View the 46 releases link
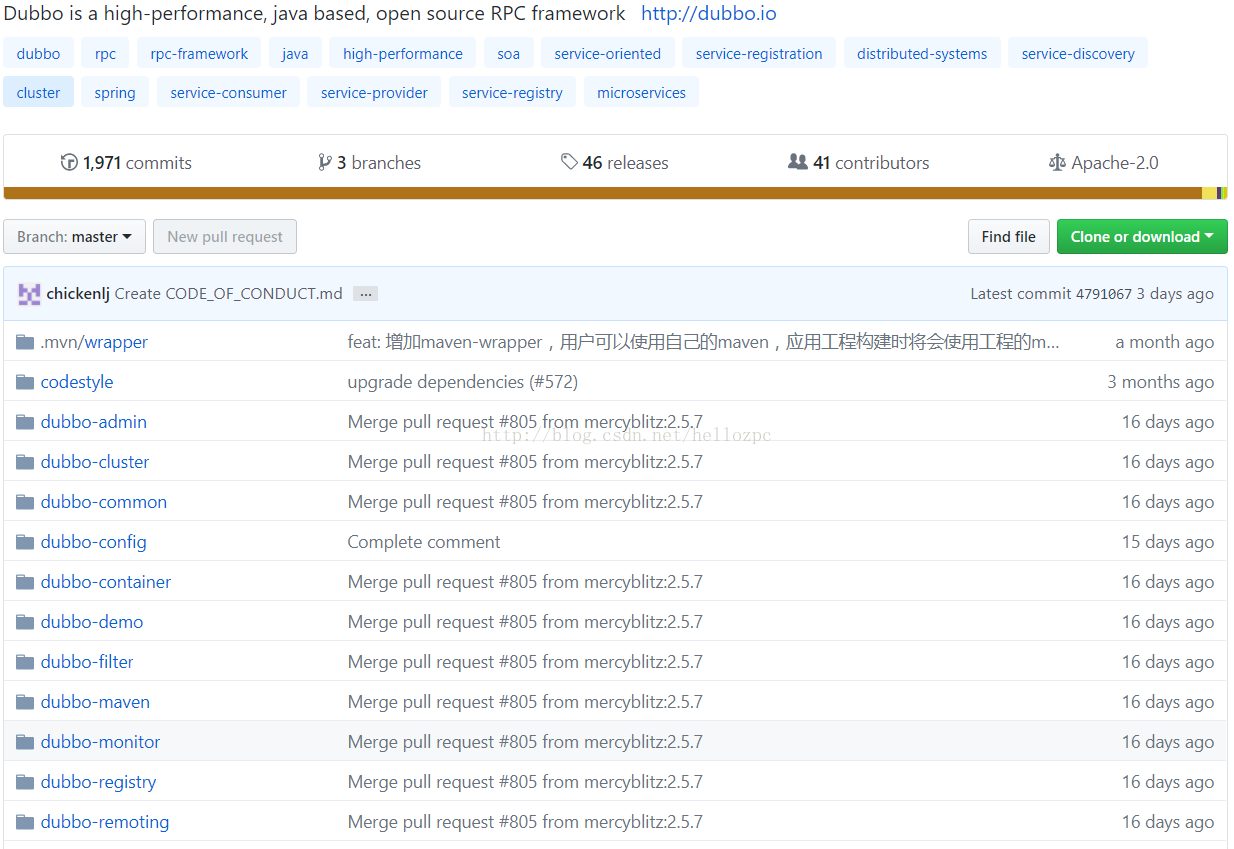 (615, 162)
